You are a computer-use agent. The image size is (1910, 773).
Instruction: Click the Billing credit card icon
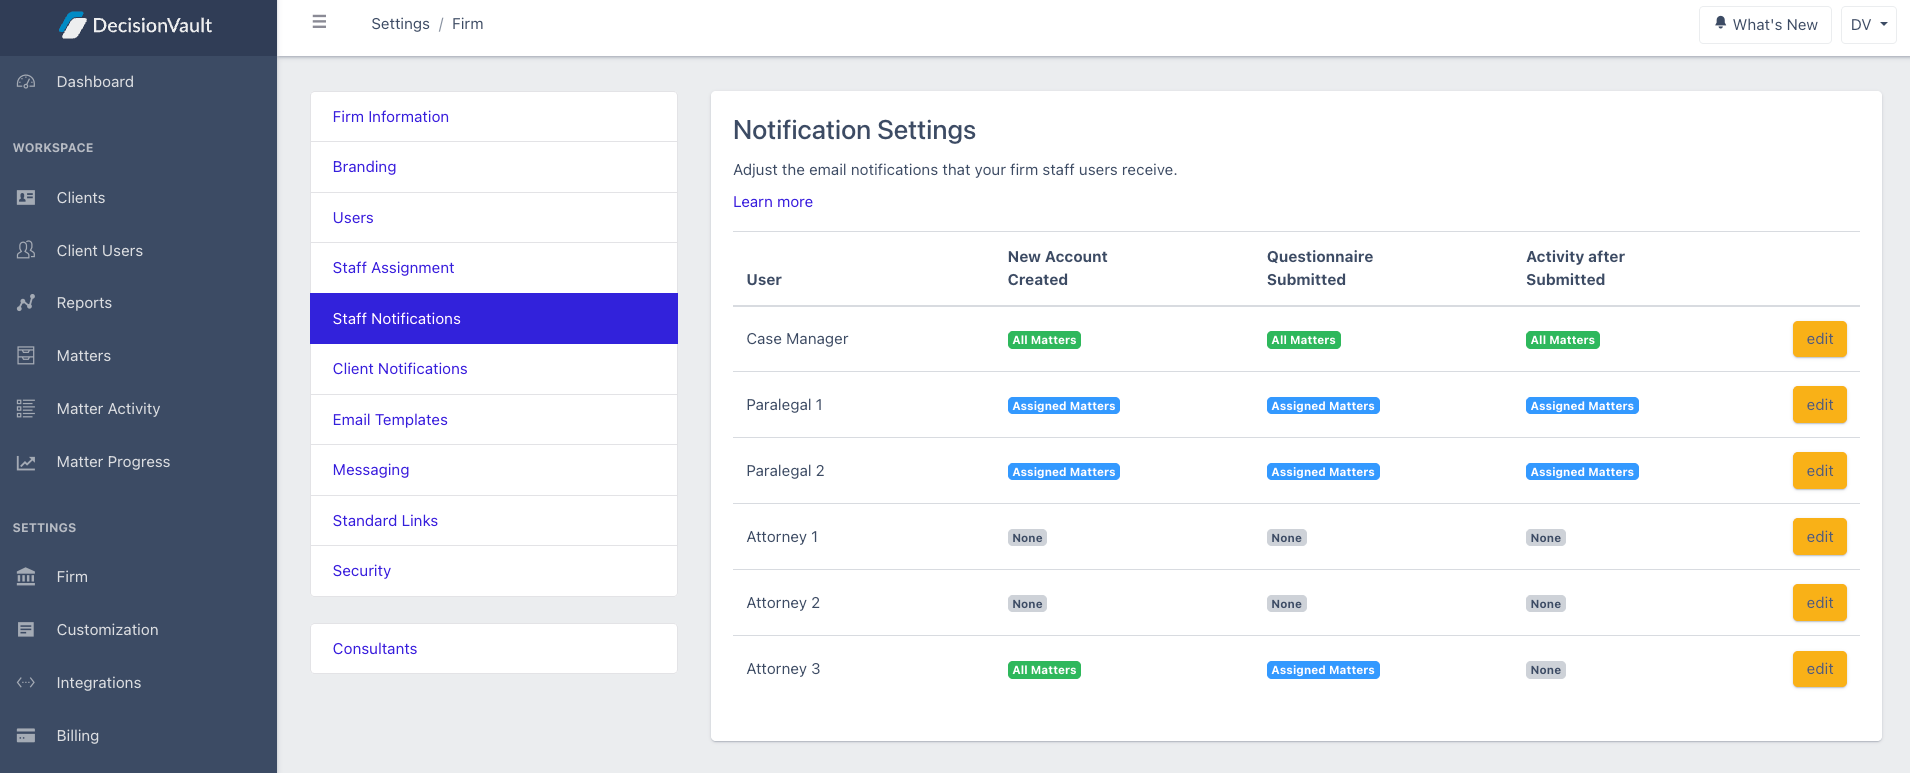(26, 736)
